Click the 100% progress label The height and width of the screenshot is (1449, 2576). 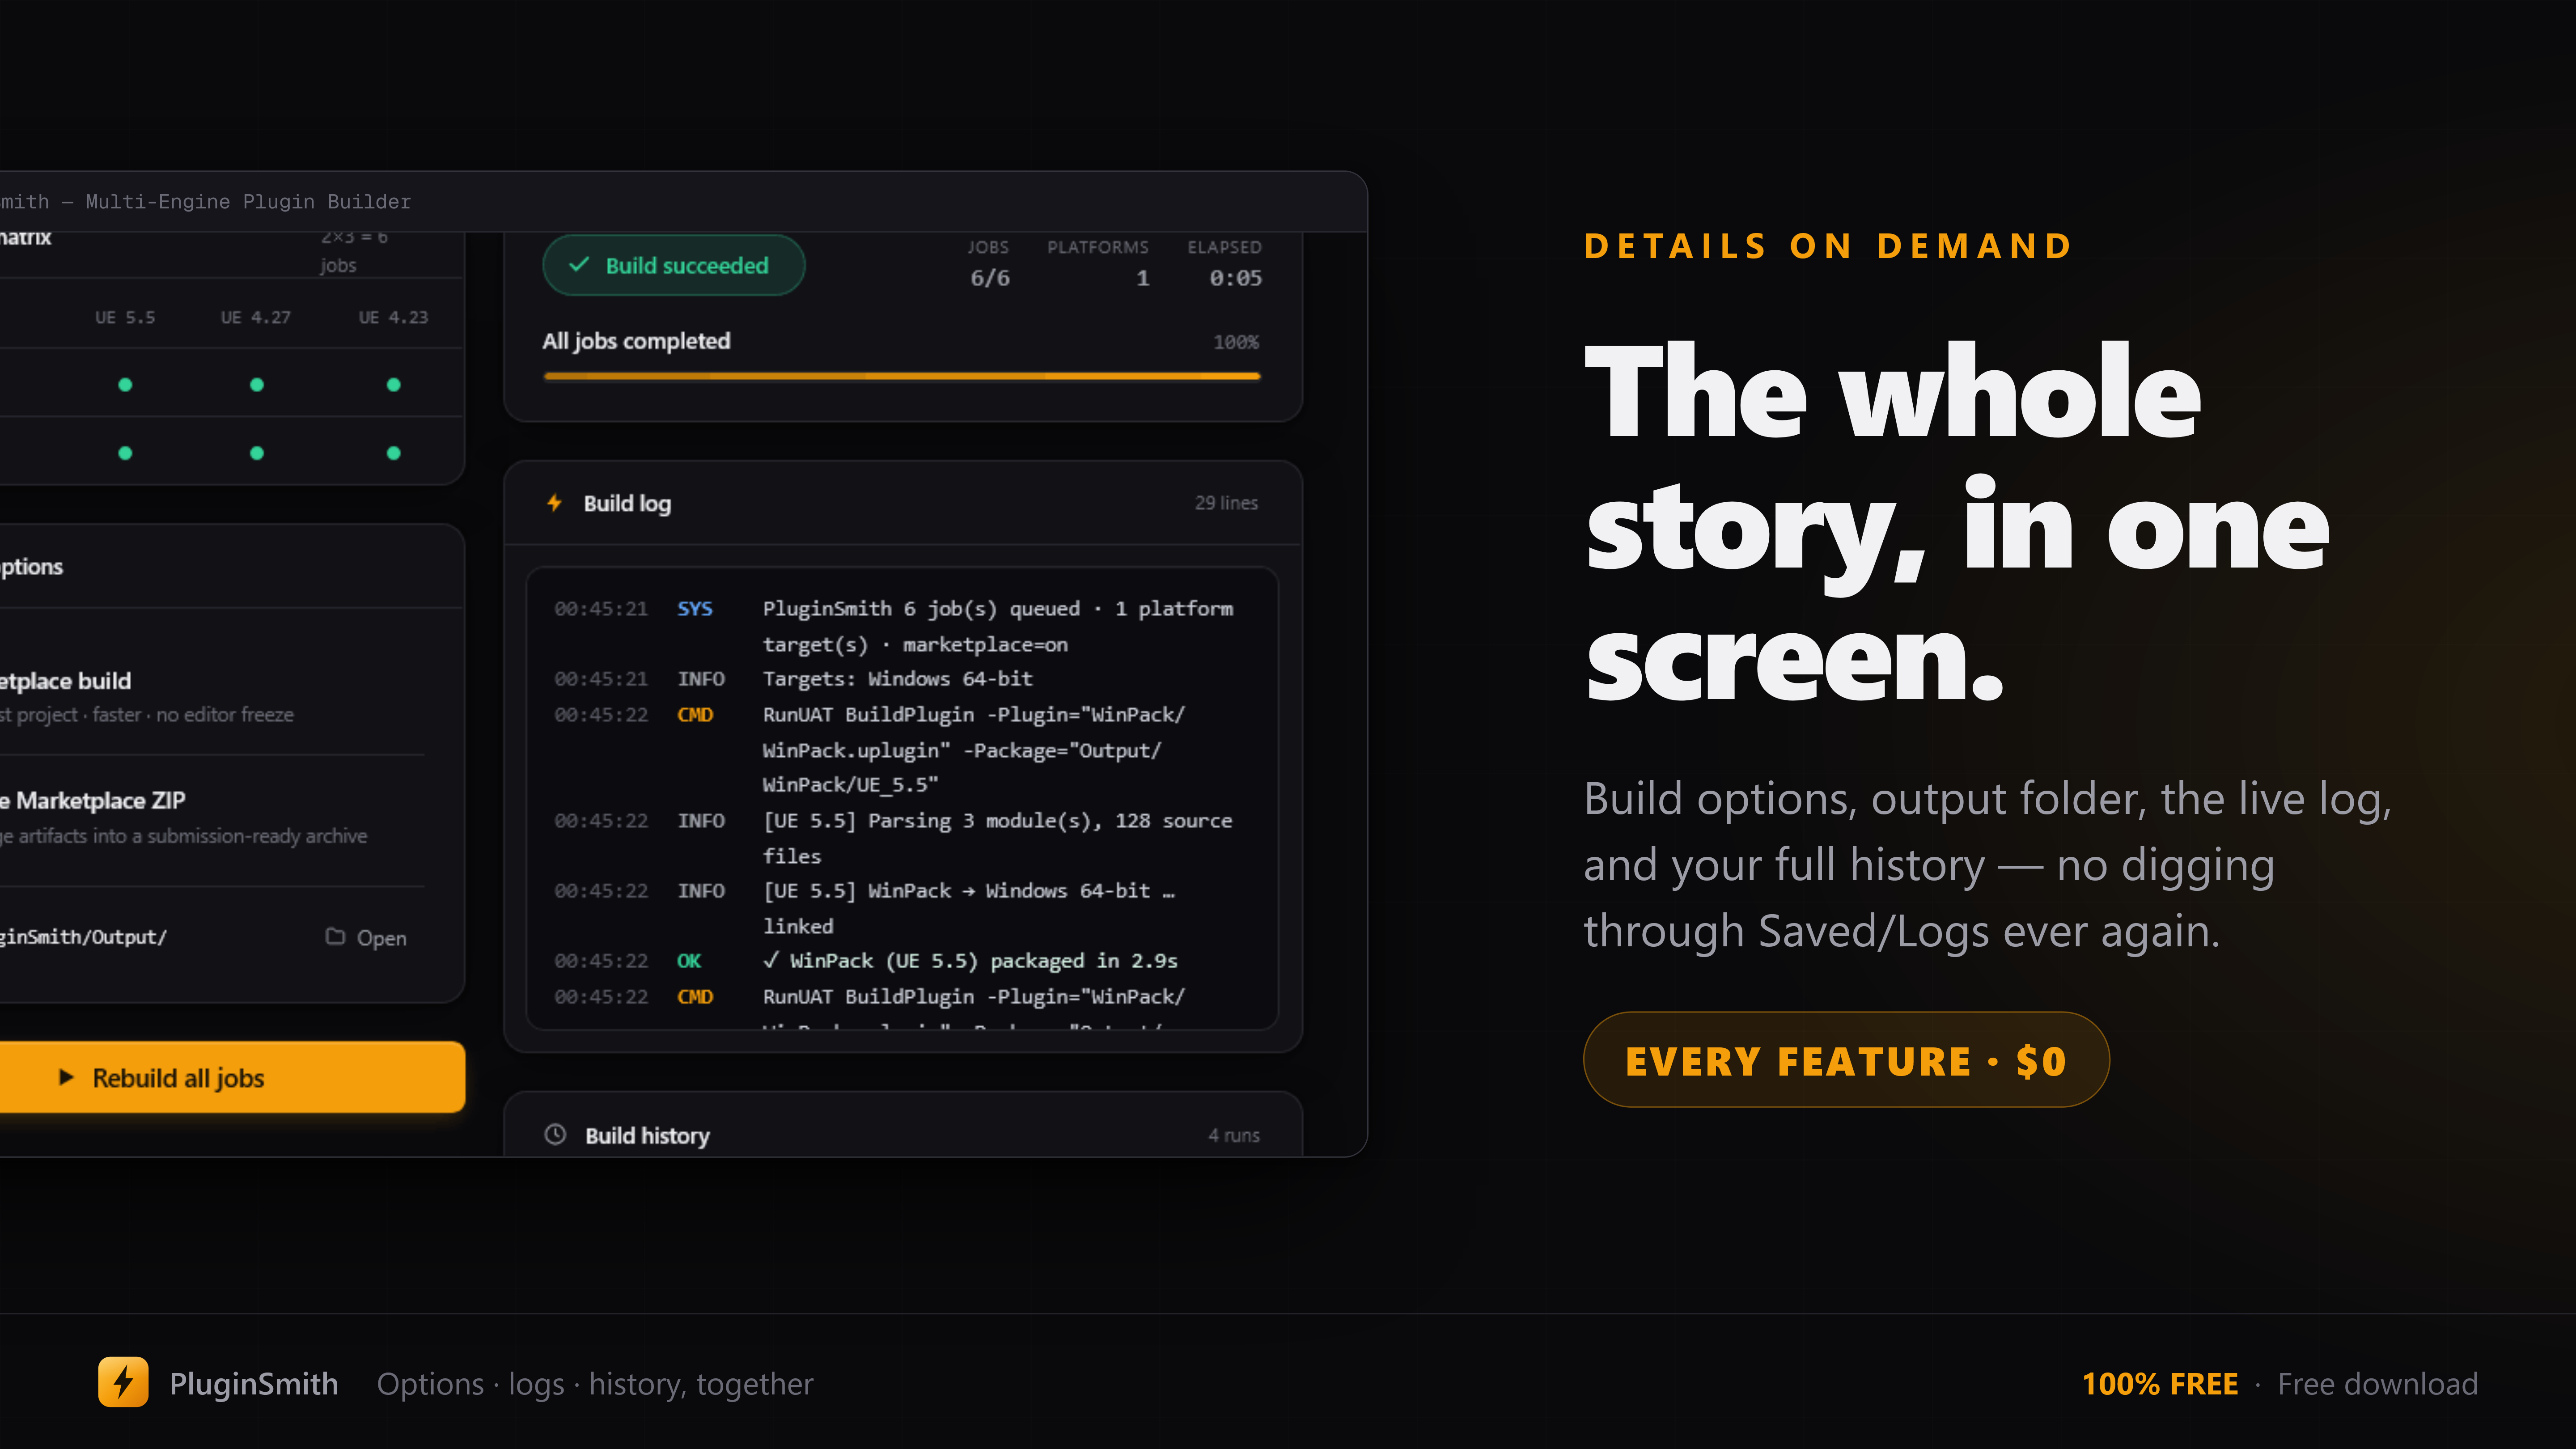pyautogui.click(x=1236, y=342)
